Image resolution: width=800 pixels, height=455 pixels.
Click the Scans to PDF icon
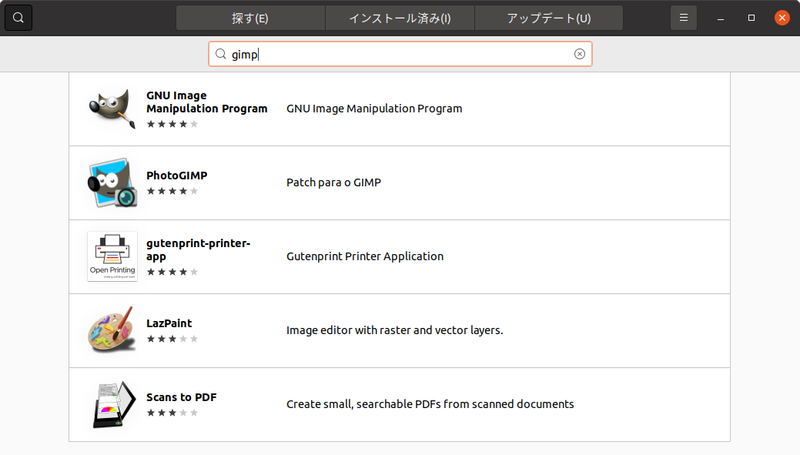[113, 404]
